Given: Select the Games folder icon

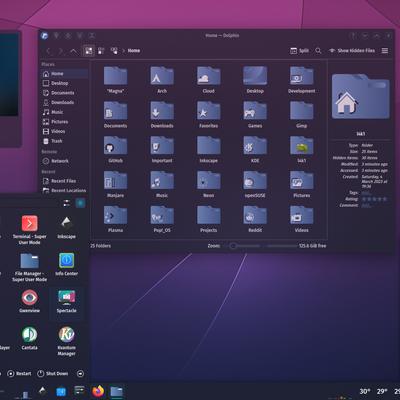Looking at the screenshot, I should click(x=255, y=111).
